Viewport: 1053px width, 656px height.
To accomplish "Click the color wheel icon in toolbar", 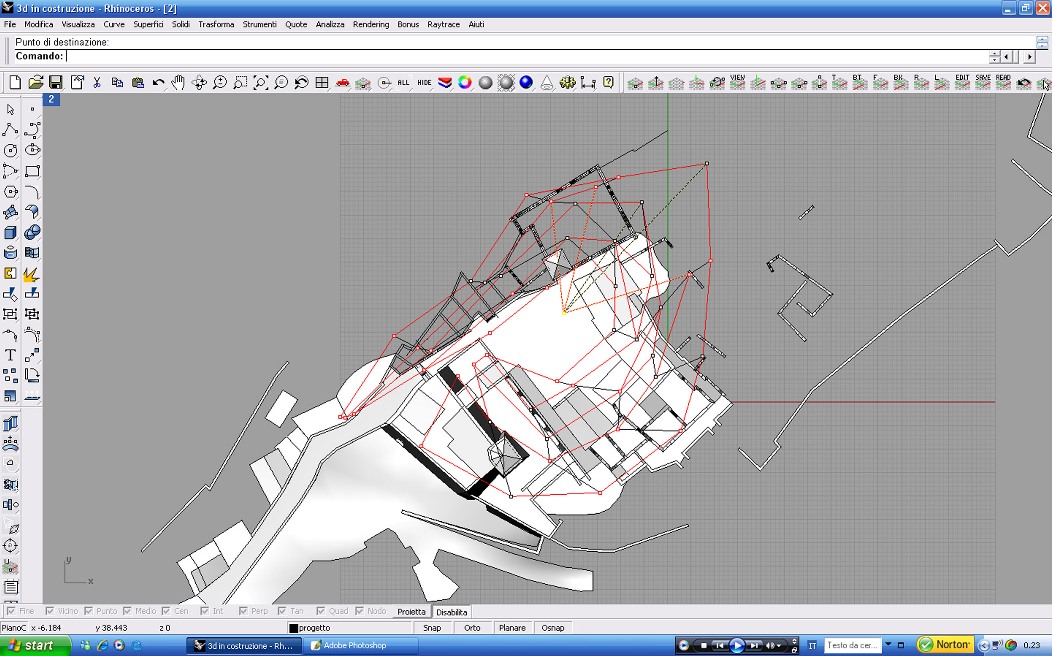I will point(465,83).
